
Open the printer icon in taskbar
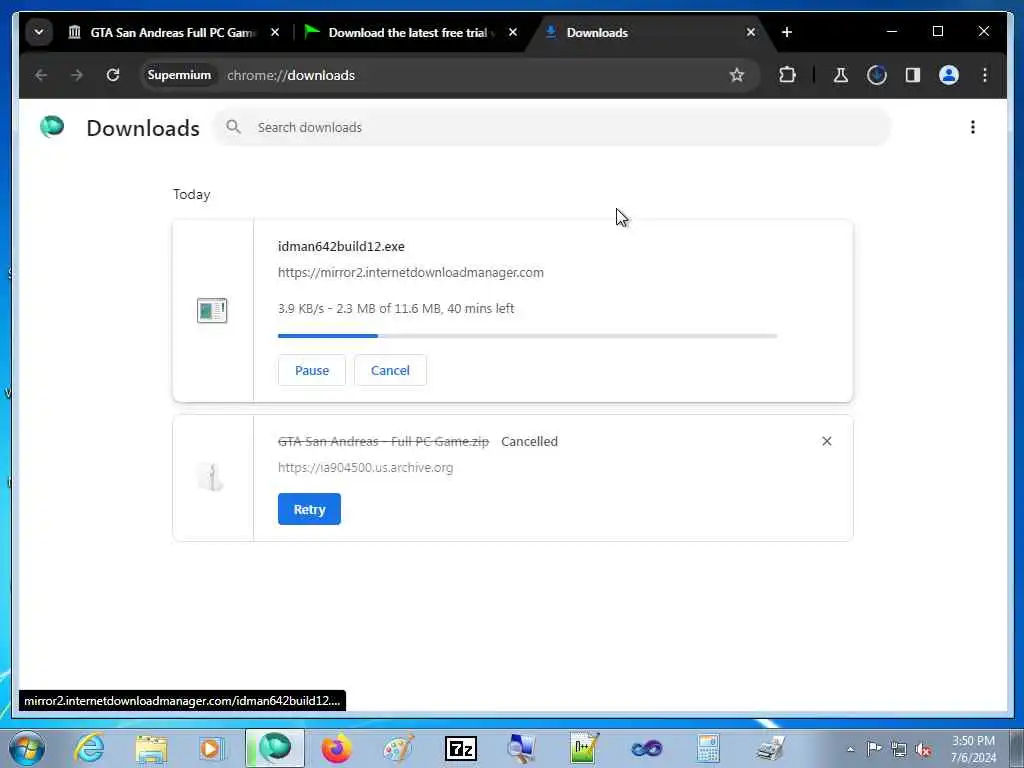[x=771, y=748]
